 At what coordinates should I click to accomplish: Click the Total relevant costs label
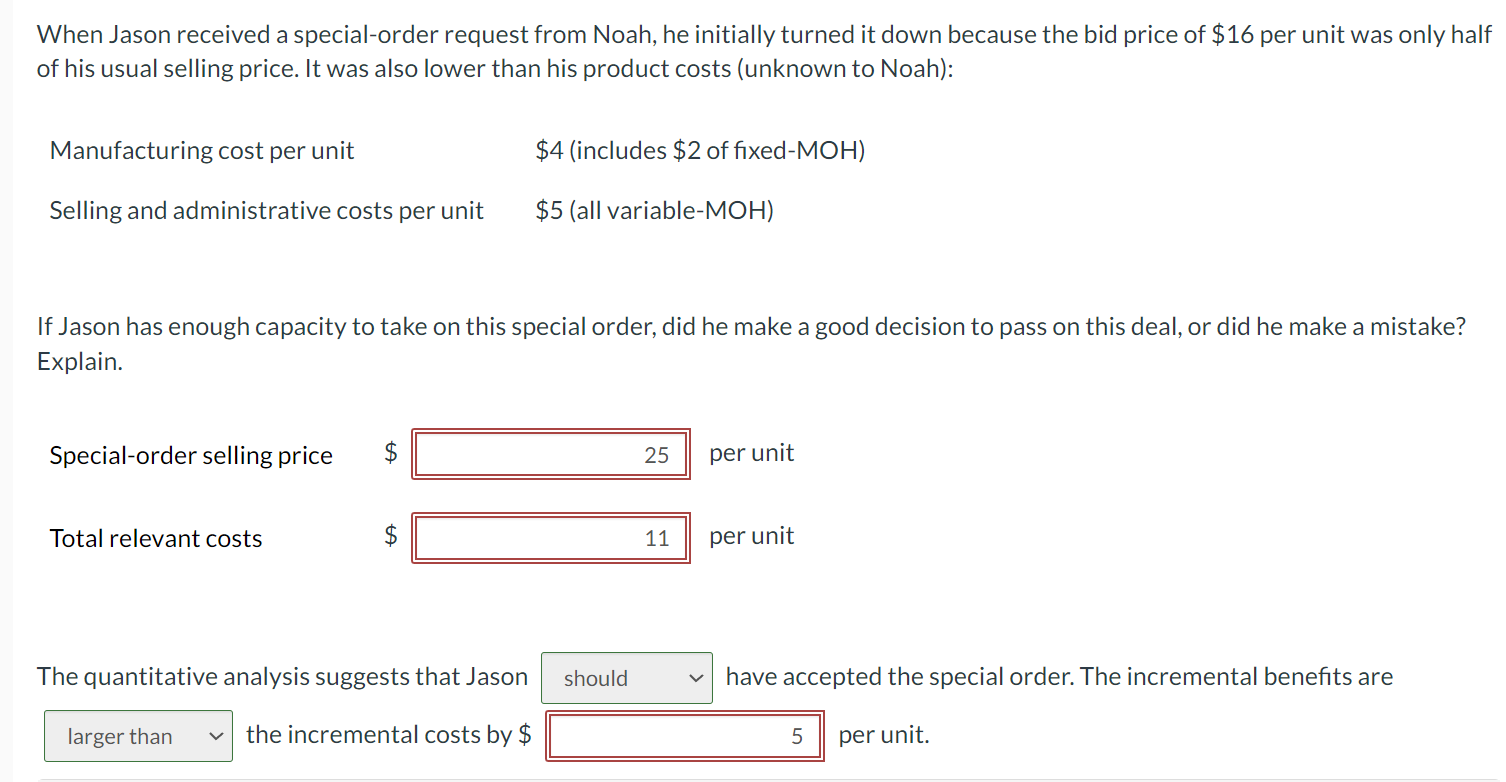pyautogui.click(x=155, y=538)
